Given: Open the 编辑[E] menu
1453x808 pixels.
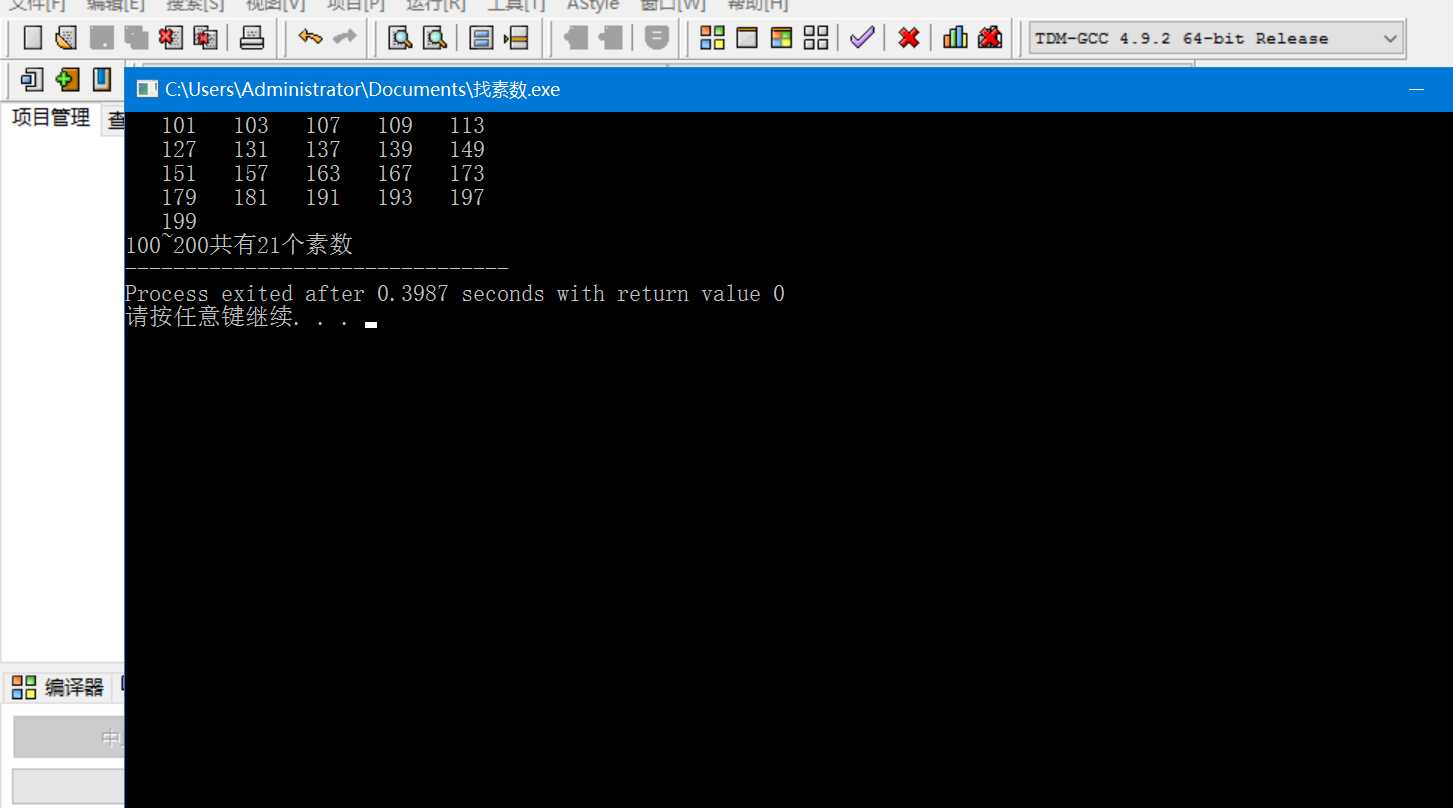Looking at the screenshot, I should click(115, 5).
